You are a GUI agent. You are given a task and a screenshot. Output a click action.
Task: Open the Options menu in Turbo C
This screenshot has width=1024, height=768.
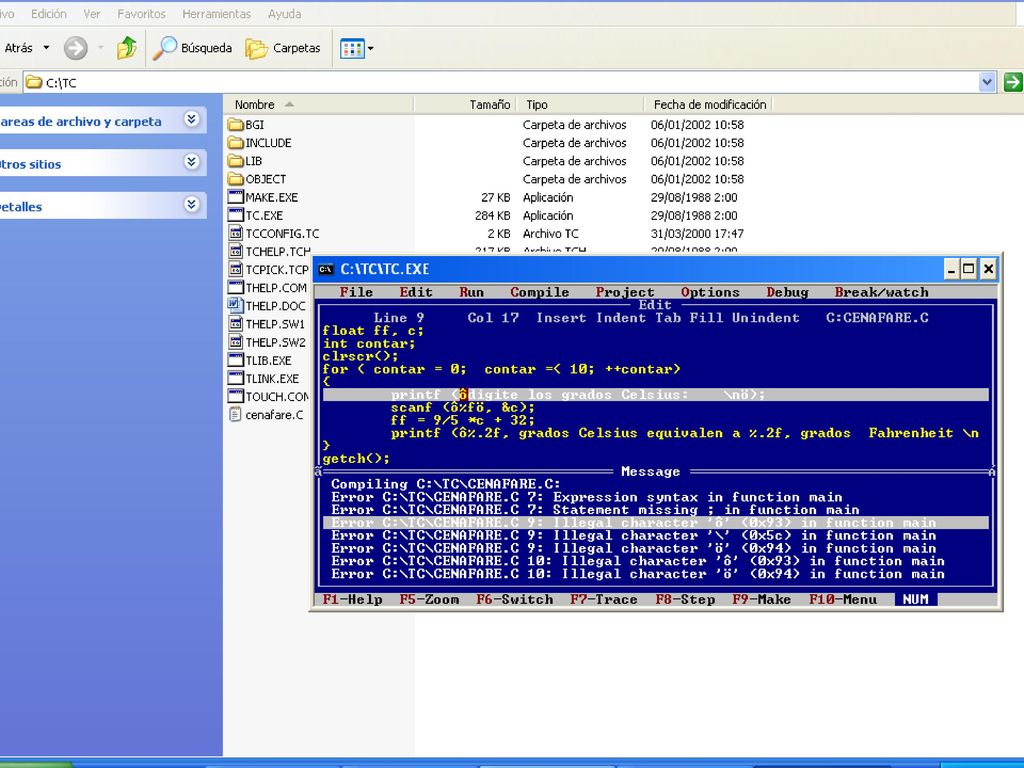[x=711, y=293]
